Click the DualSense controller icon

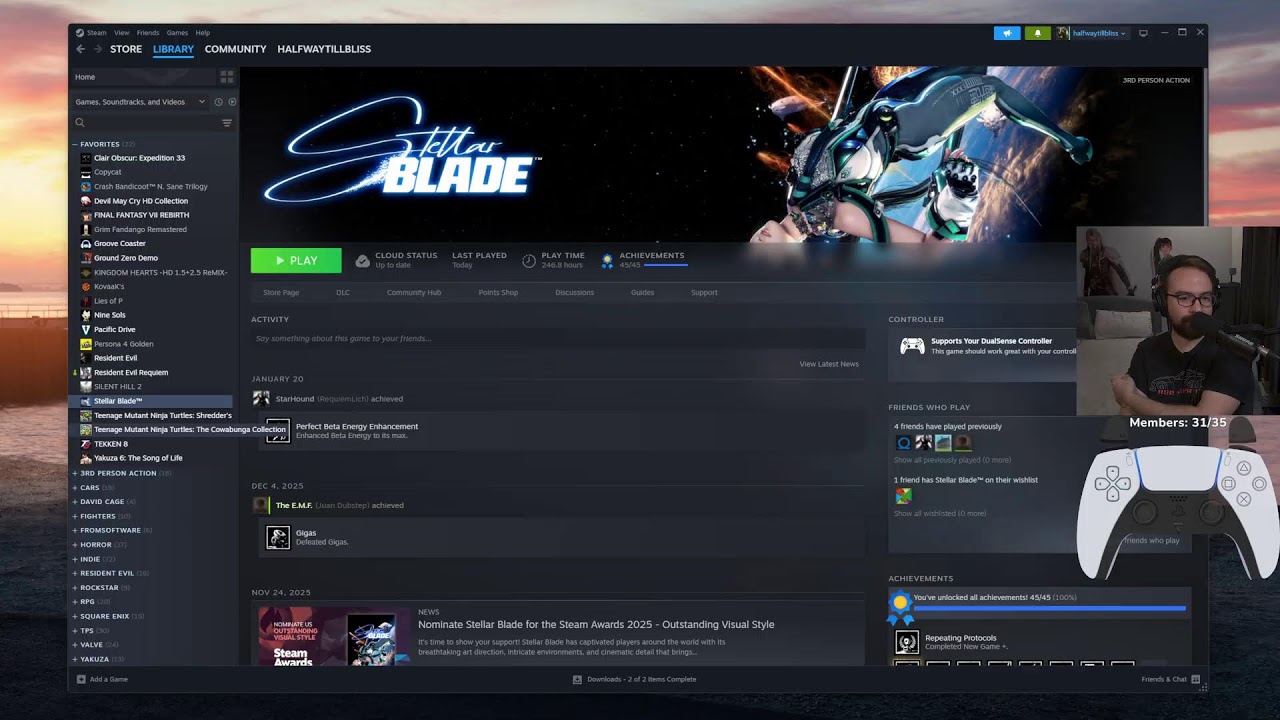[912, 346]
